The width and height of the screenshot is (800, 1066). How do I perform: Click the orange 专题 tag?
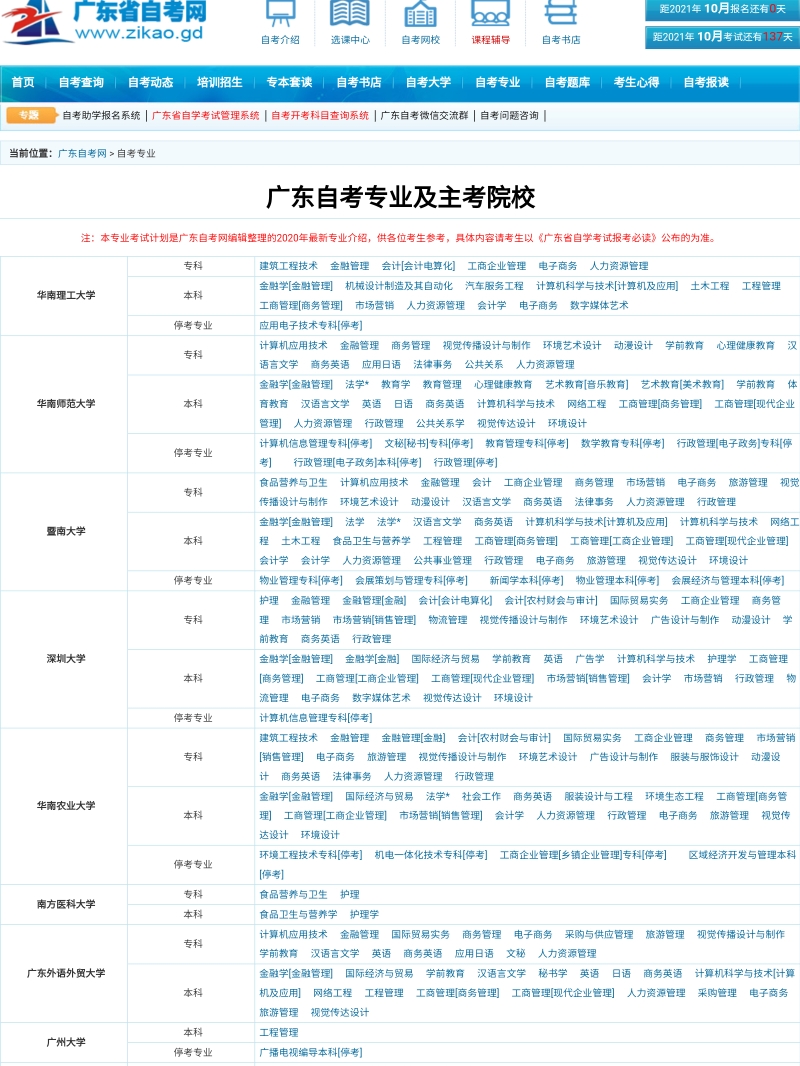pyautogui.click(x=31, y=115)
